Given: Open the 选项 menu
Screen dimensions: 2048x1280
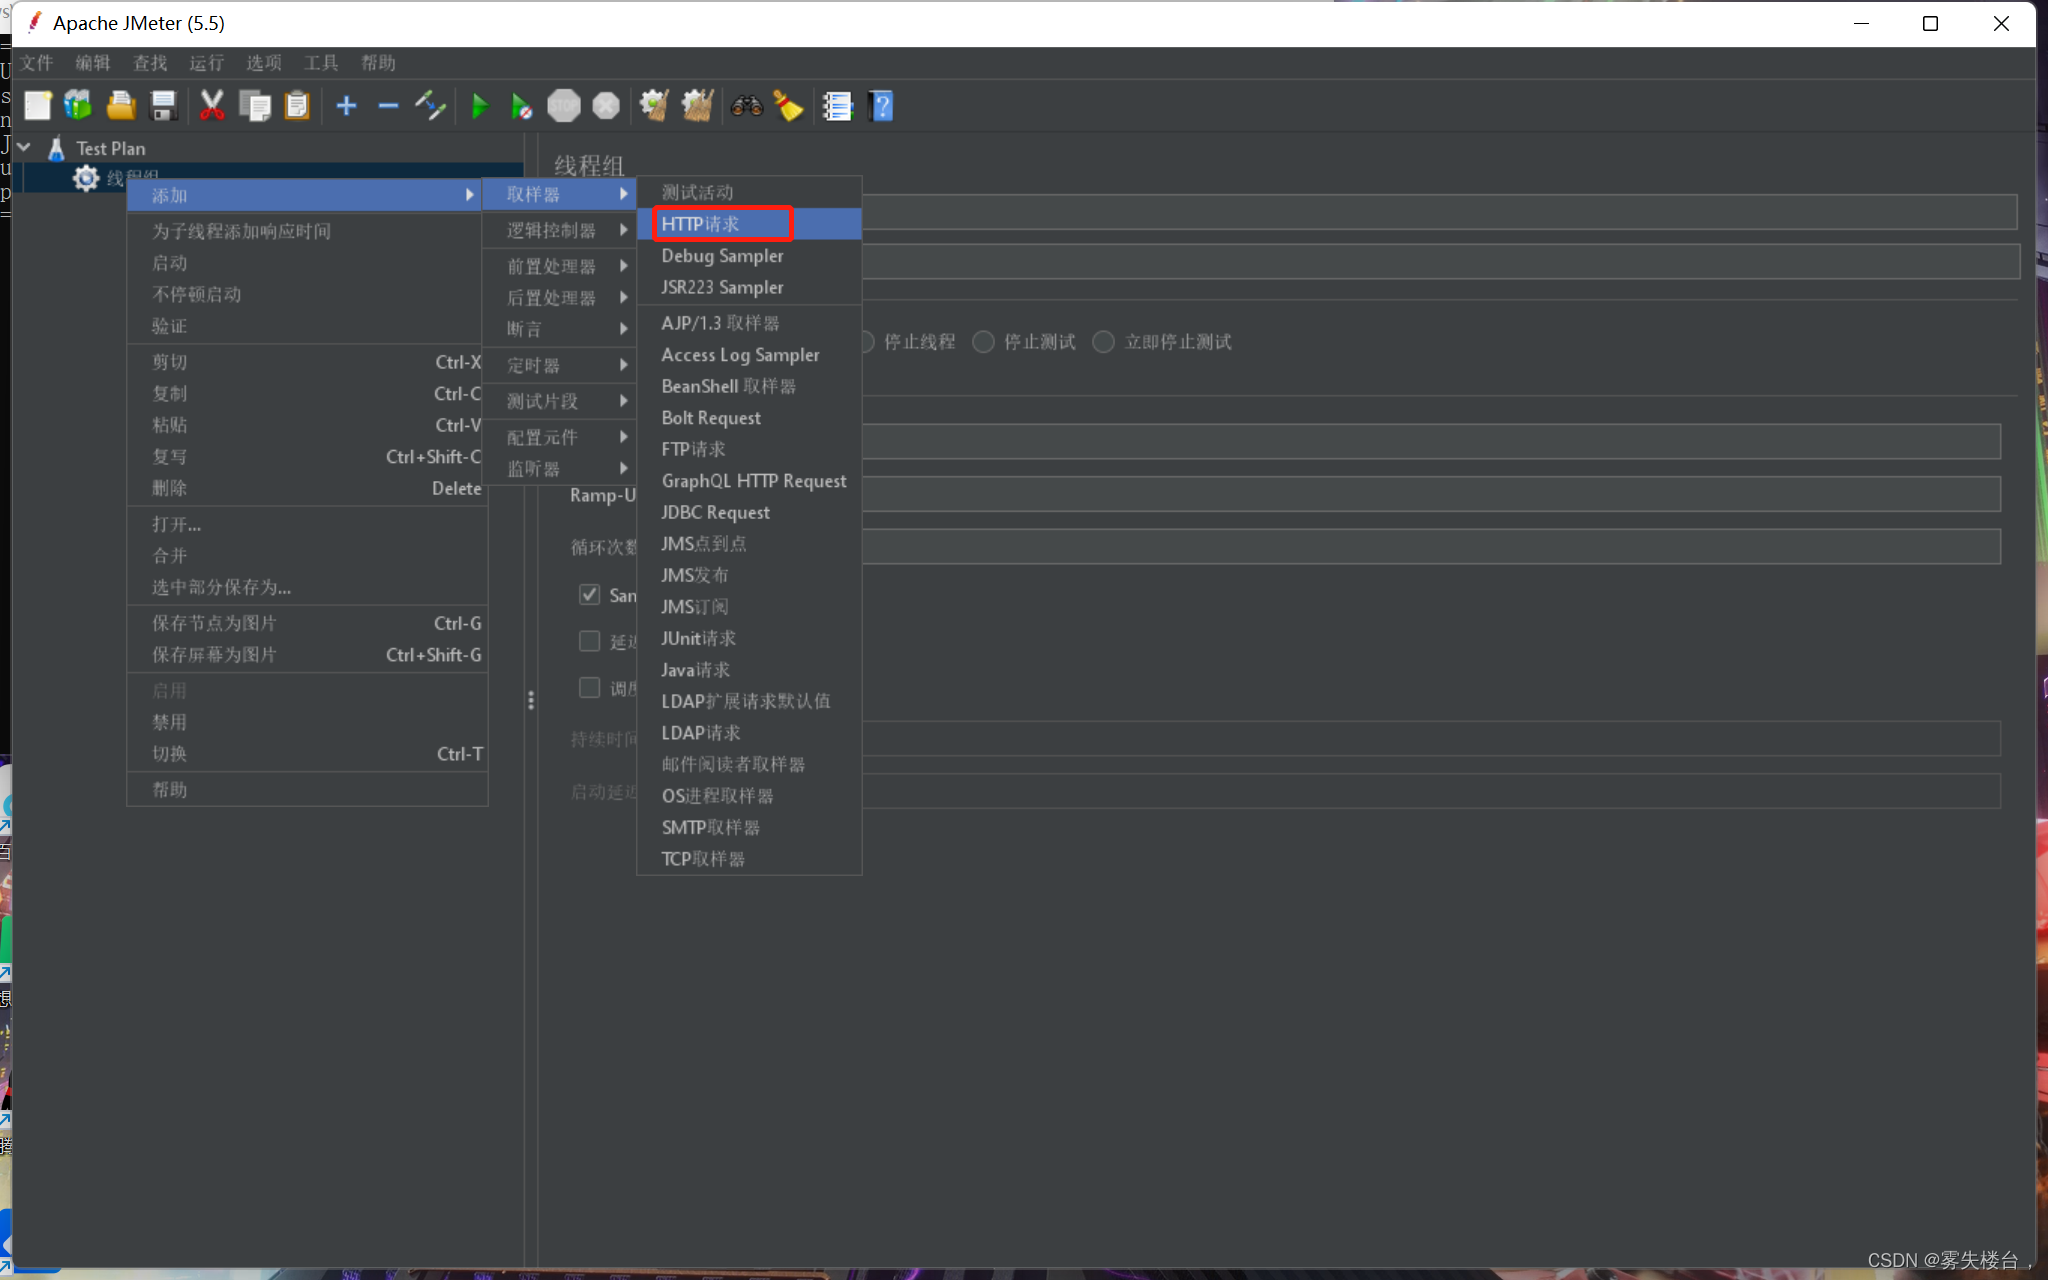Looking at the screenshot, I should [x=264, y=63].
